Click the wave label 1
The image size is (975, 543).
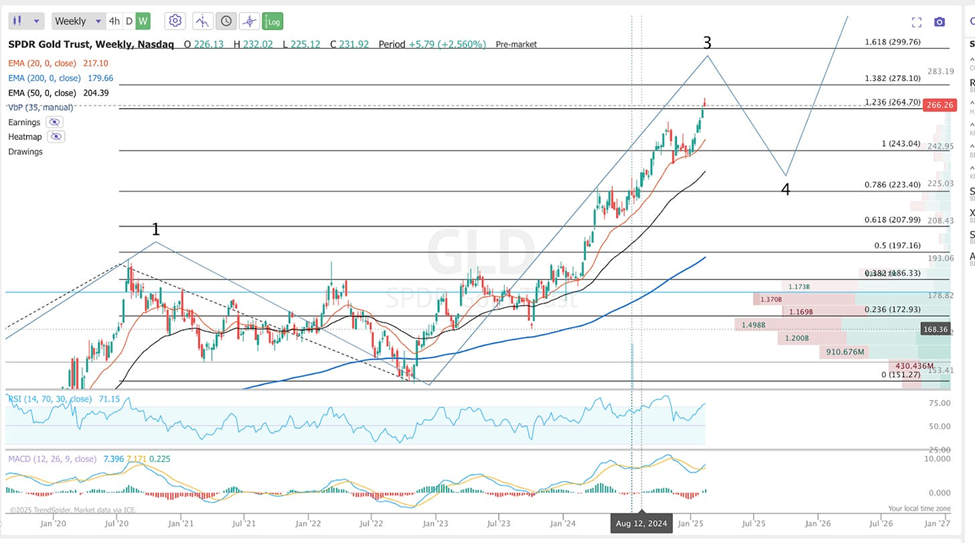155,230
